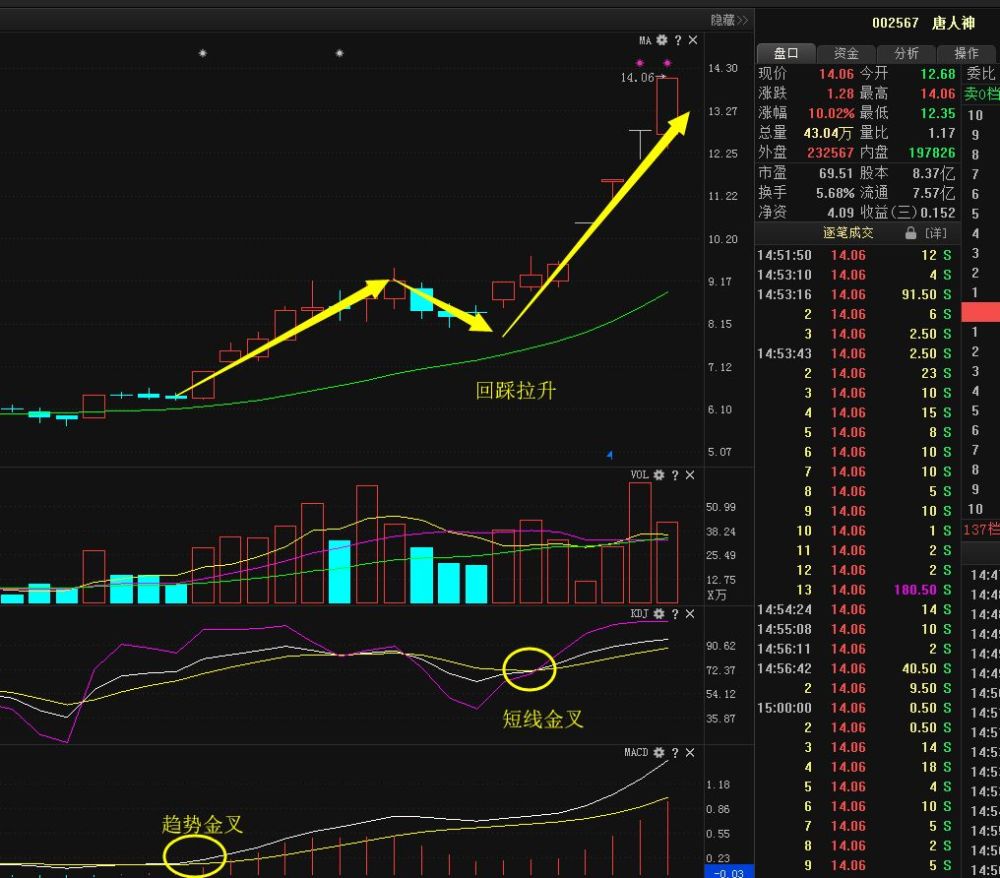Show help for KDJ indicator
Viewport: 1000px width, 878px height.
(x=675, y=614)
